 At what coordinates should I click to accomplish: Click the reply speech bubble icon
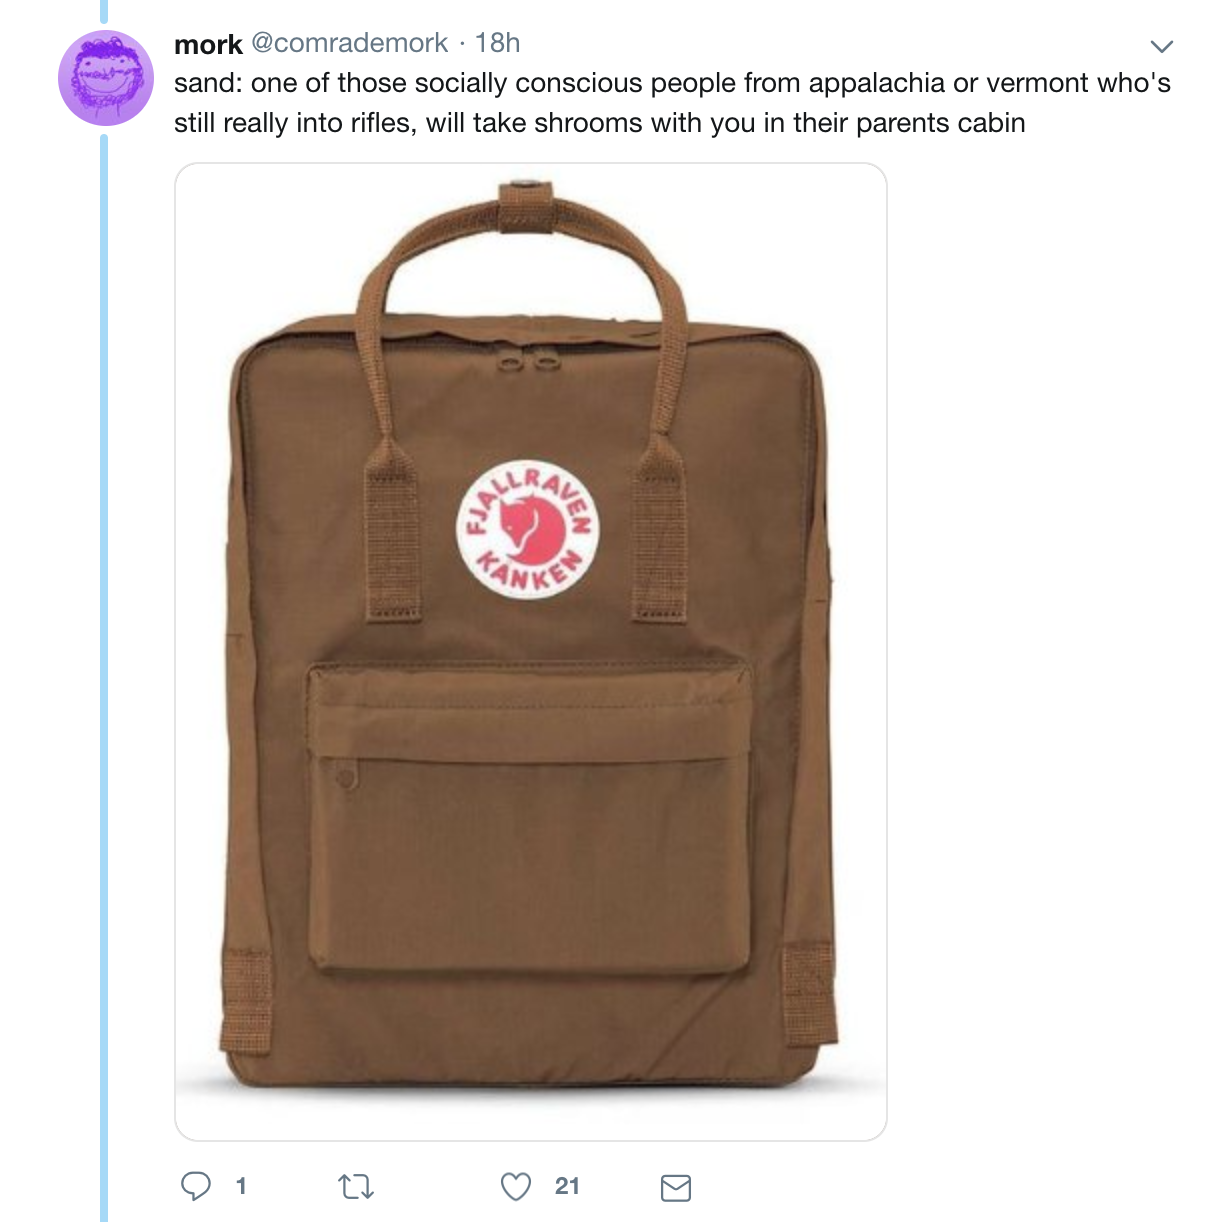[195, 1186]
